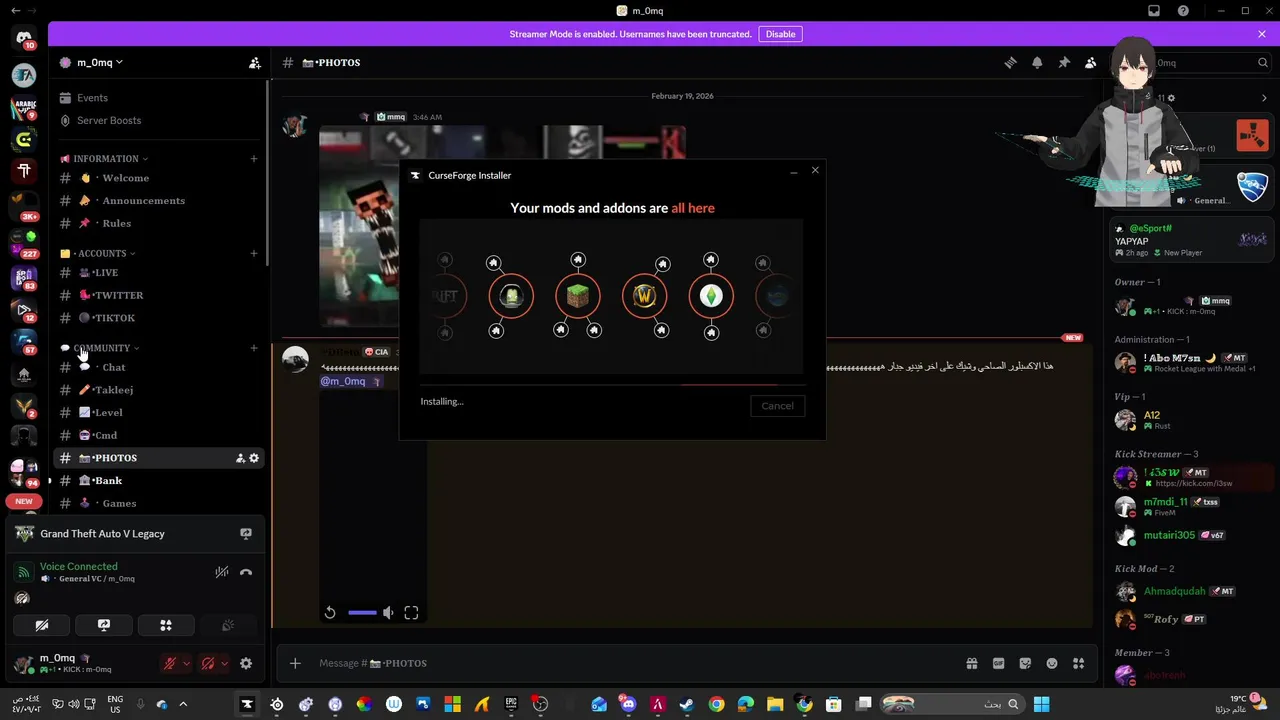Collapse the COMMUNITY category
Viewport: 1280px width, 720px height.
[x=100, y=348]
